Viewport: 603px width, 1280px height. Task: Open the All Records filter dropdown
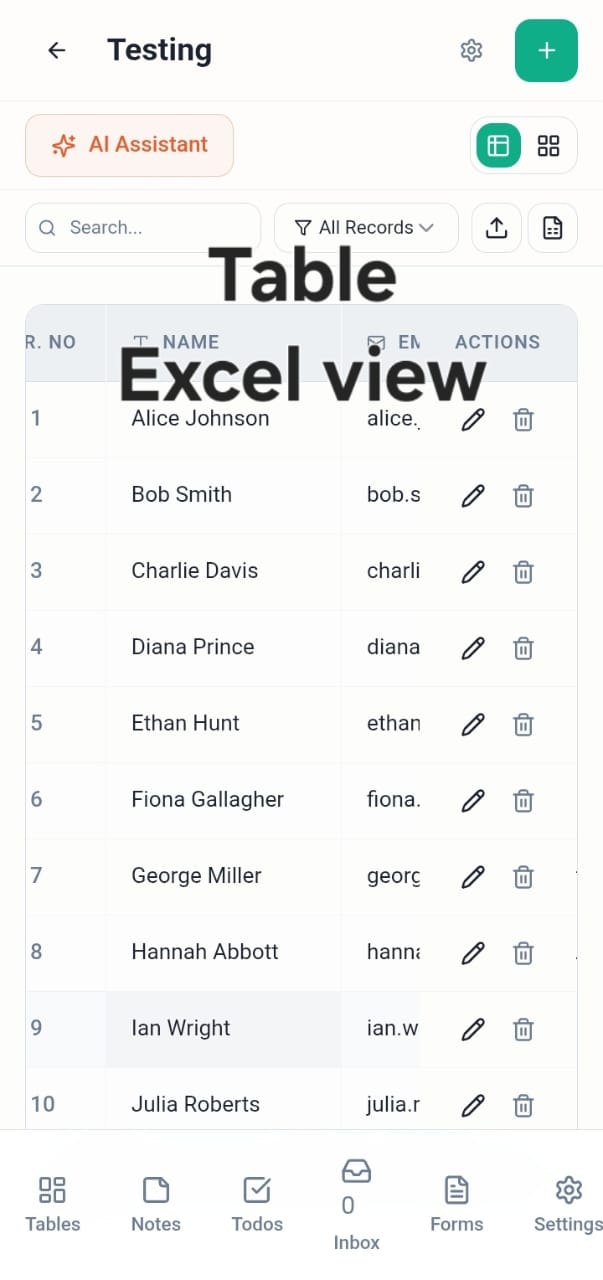pos(366,227)
